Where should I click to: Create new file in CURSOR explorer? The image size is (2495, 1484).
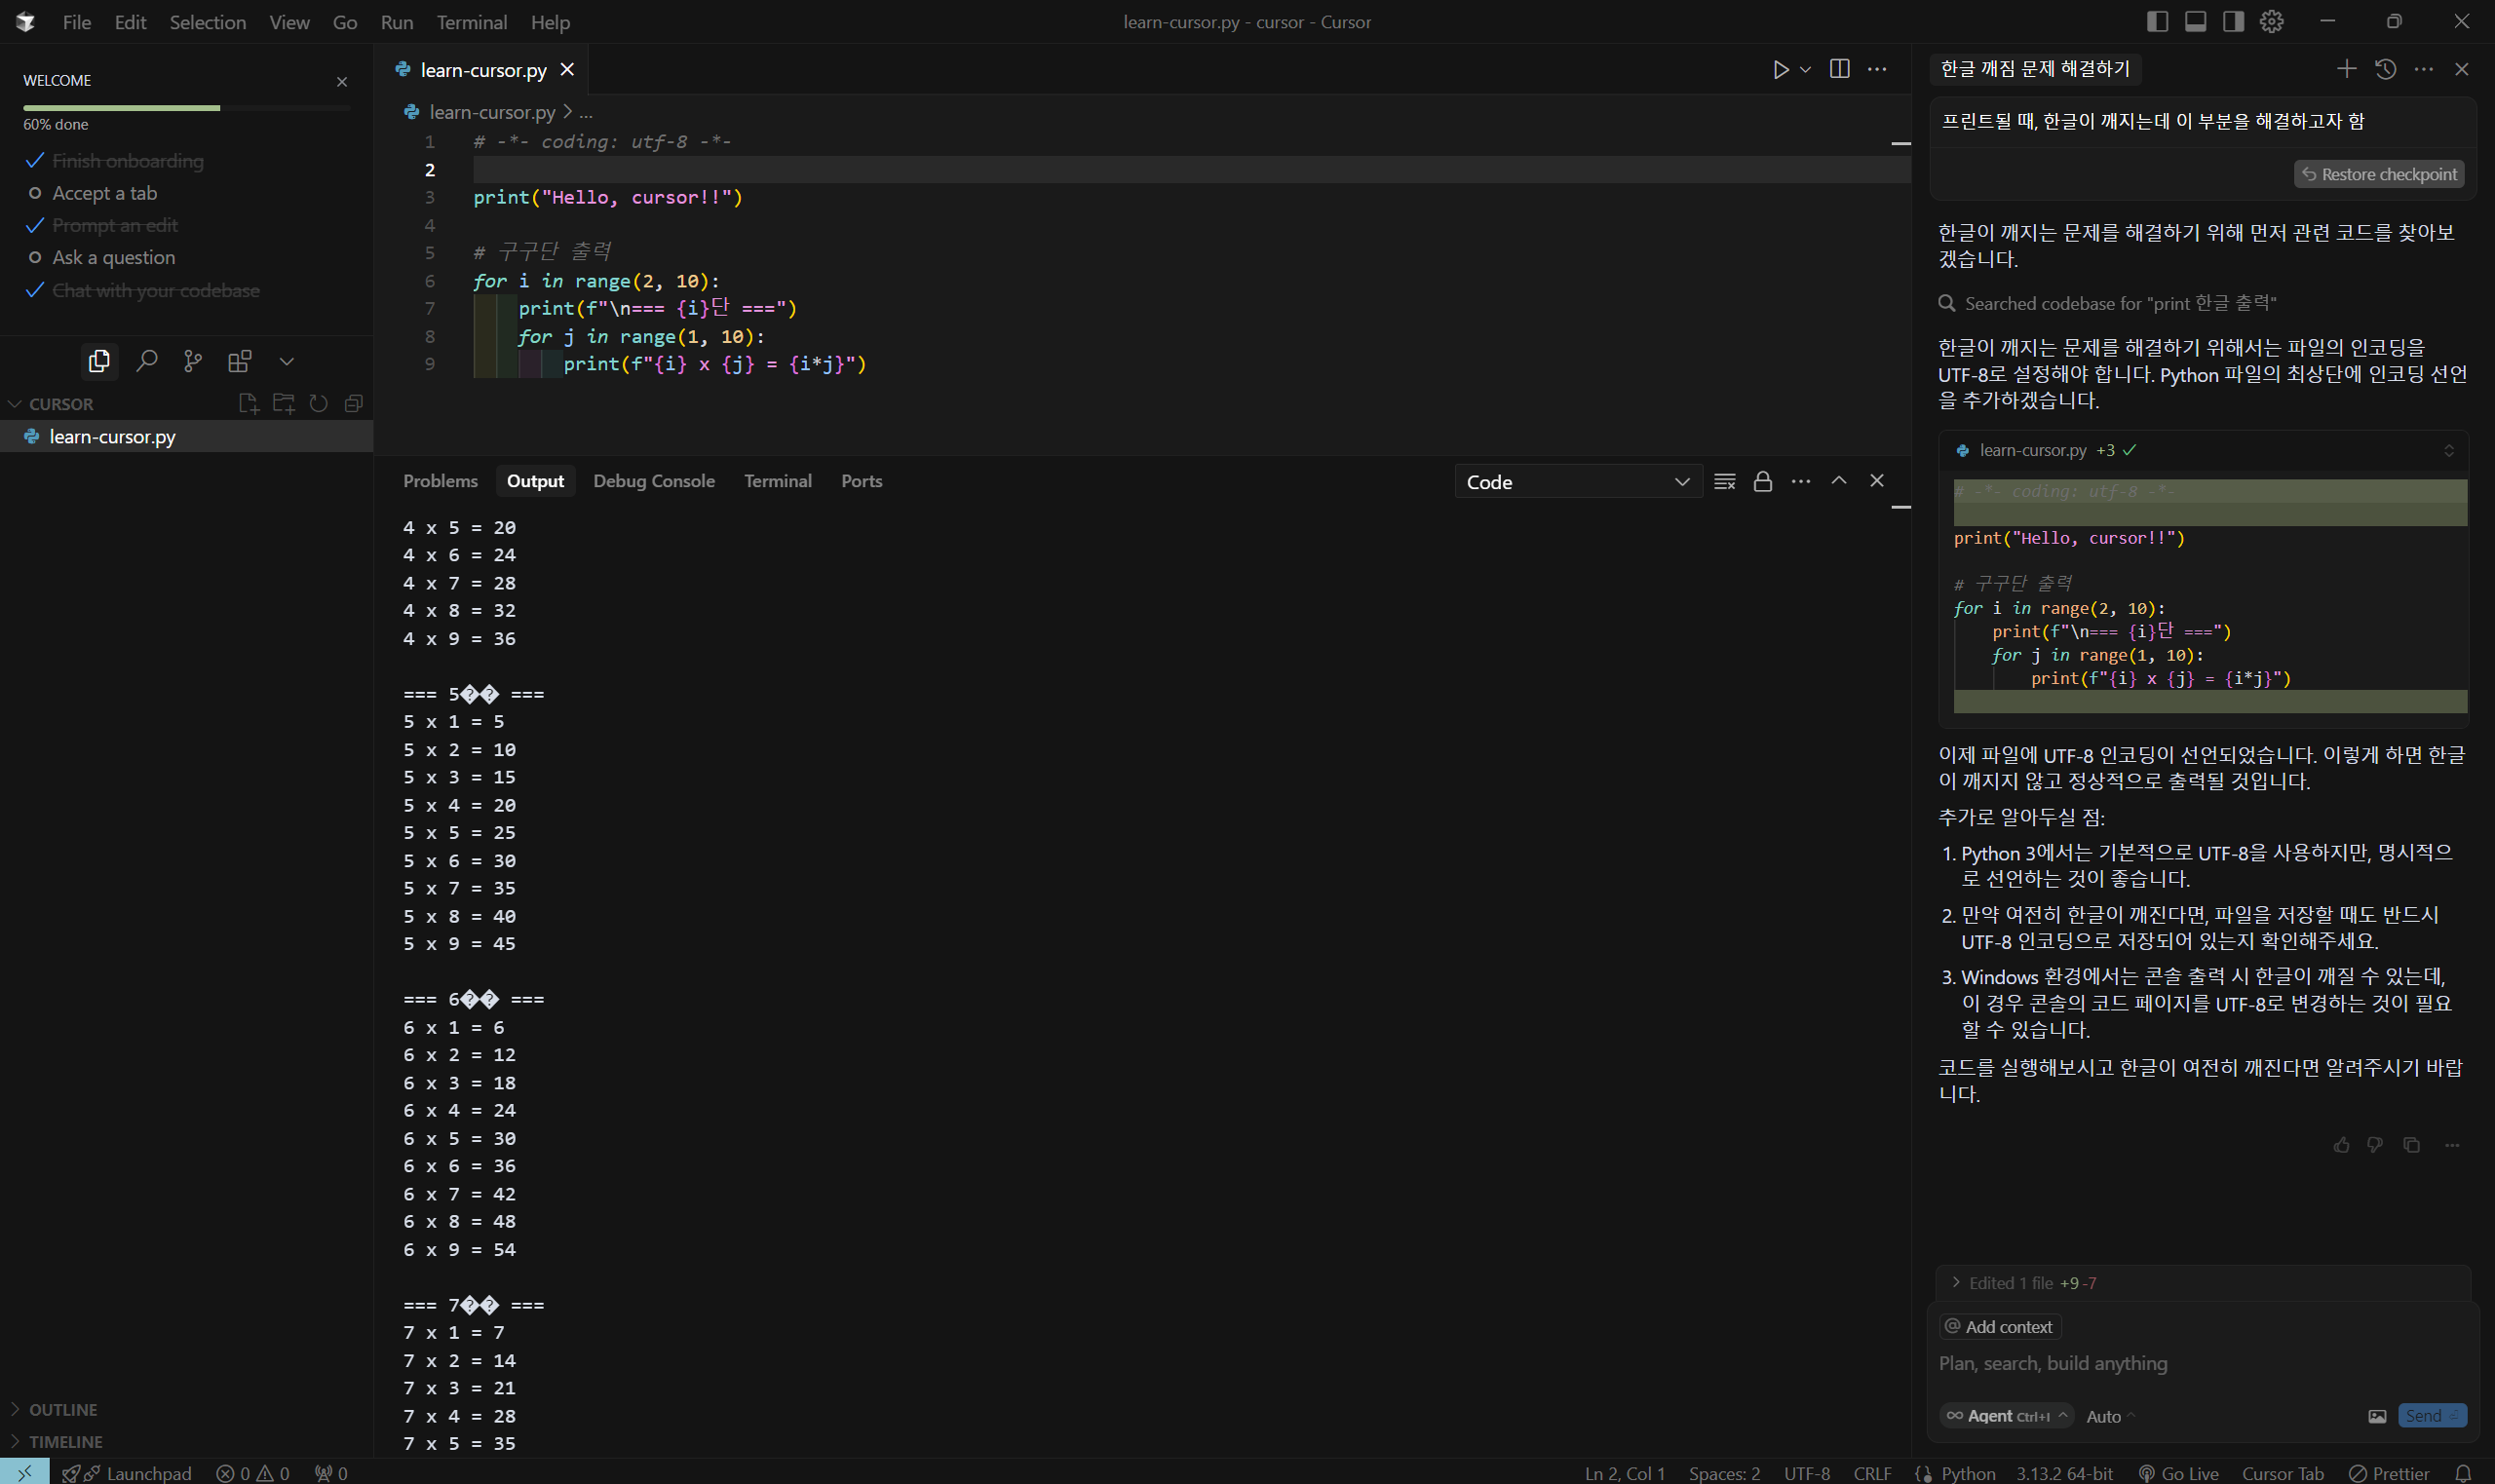coord(248,404)
